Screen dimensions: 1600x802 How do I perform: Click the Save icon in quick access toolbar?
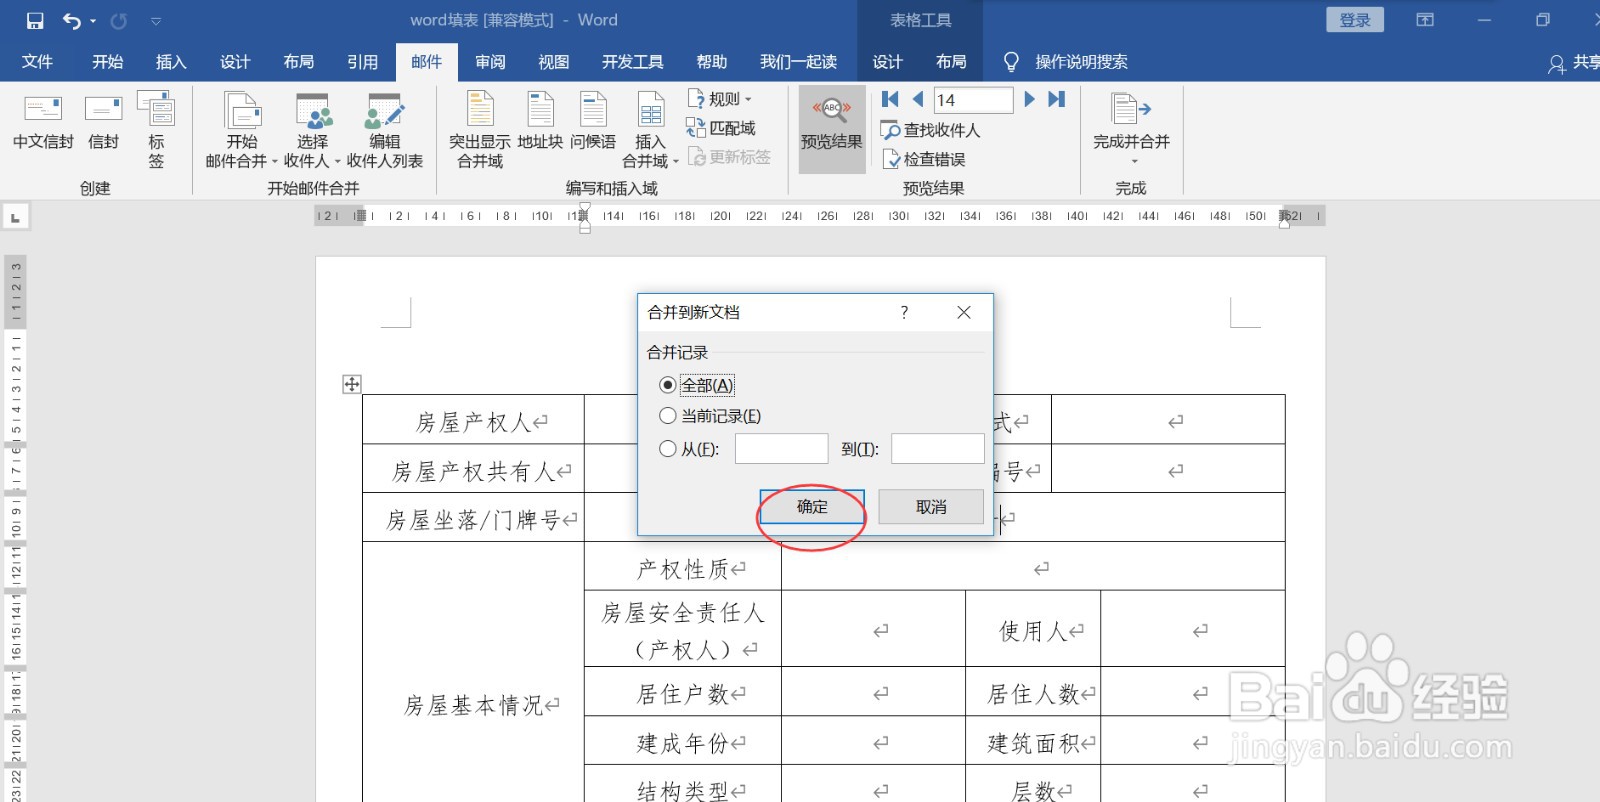click(x=35, y=20)
